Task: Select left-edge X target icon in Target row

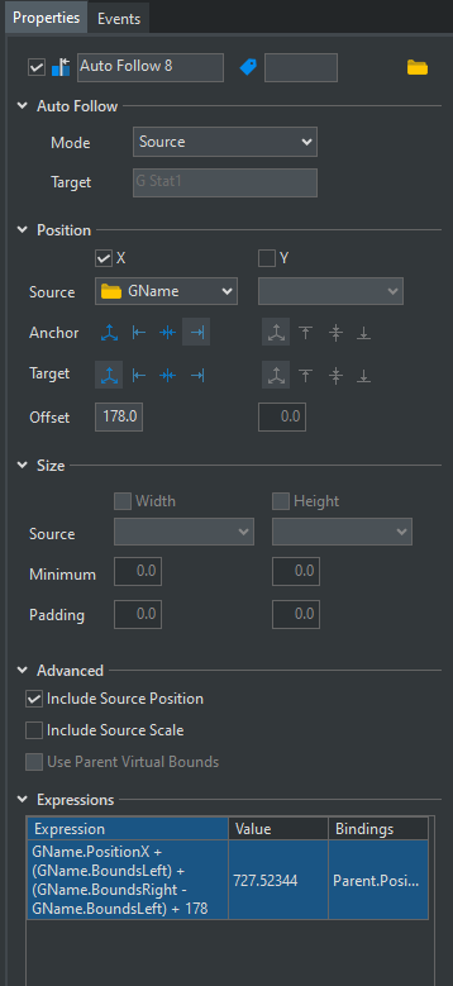Action: click(x=139, y=375)
